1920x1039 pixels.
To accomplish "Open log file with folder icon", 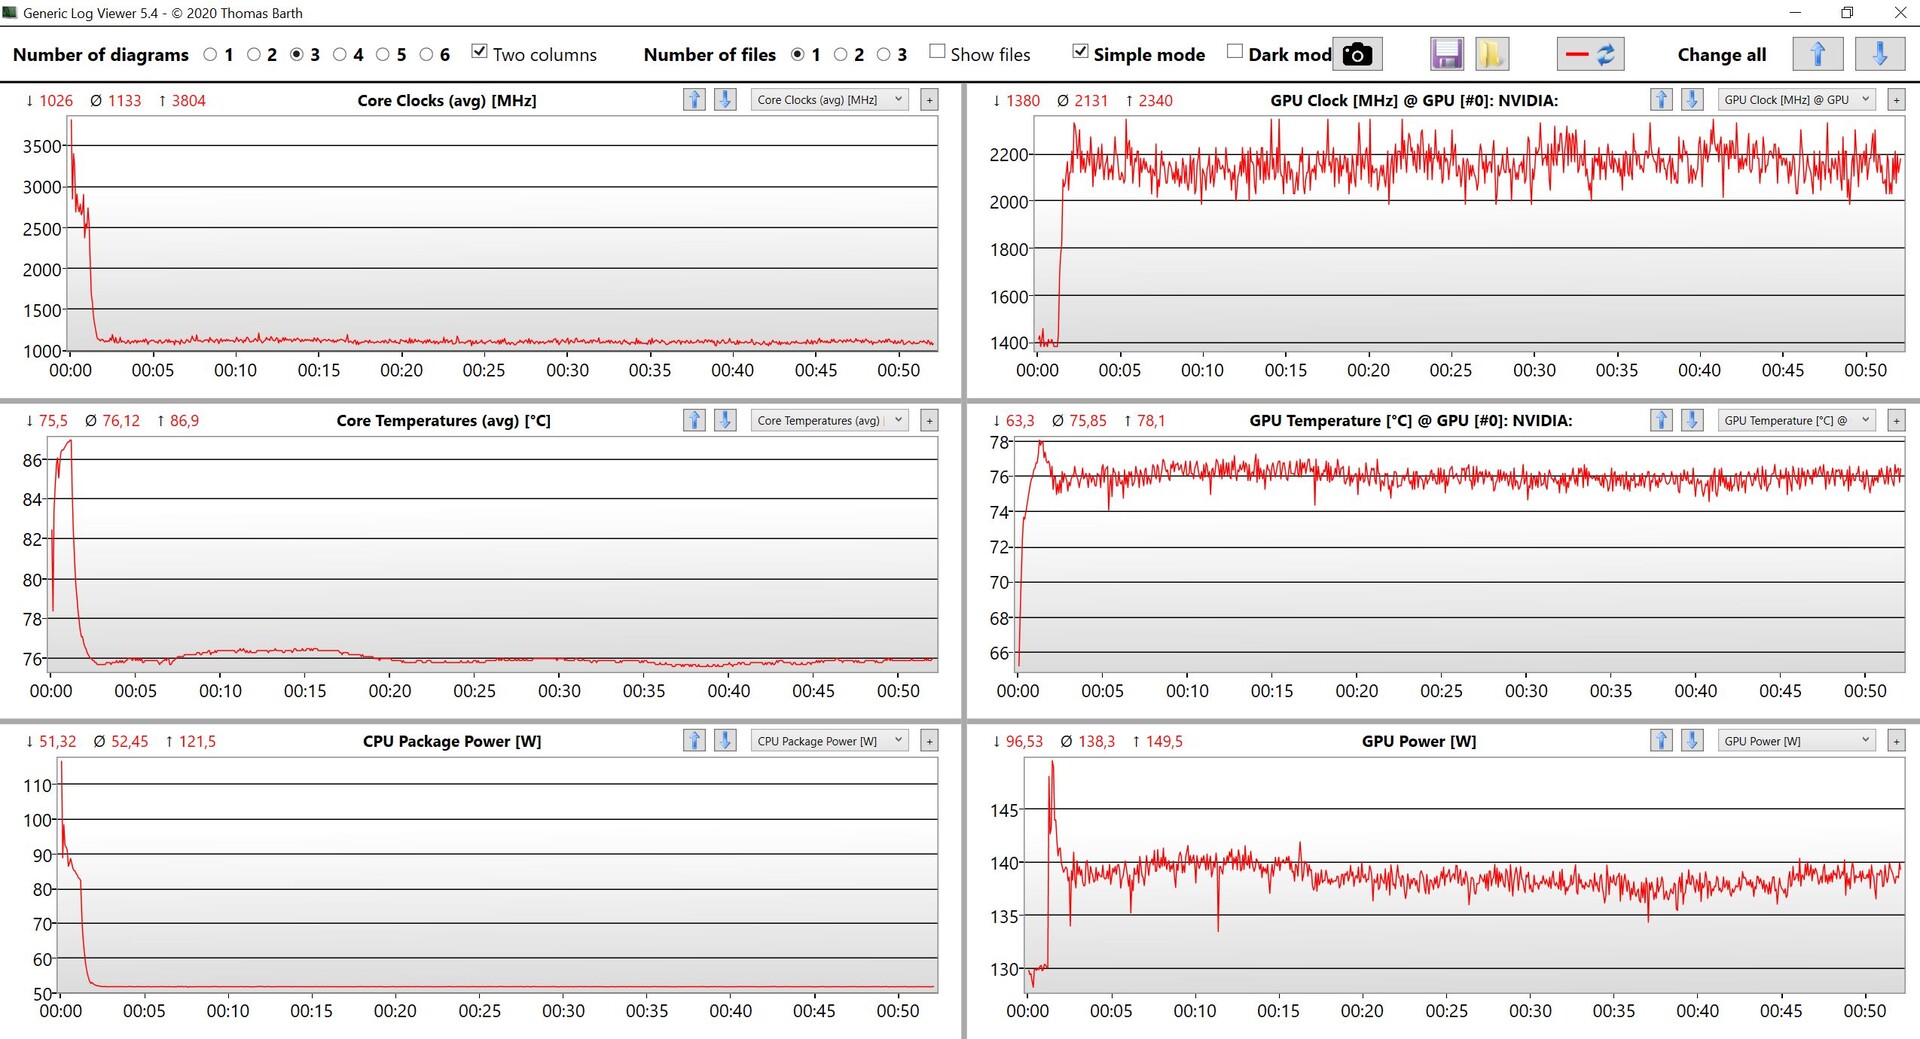I will tap(1491, 54).
